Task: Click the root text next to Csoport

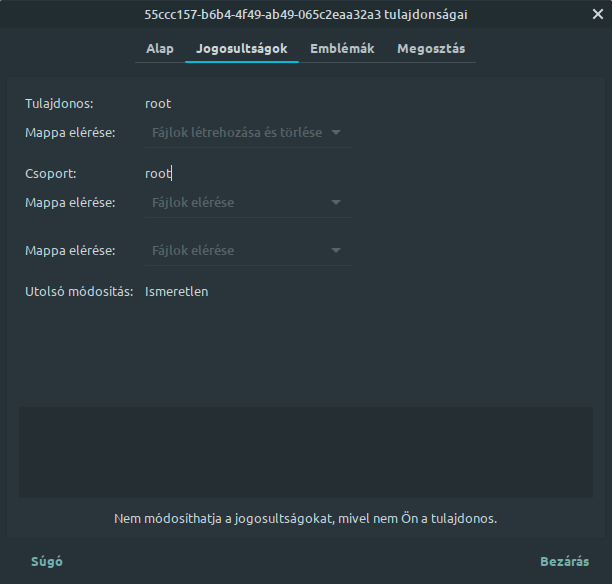Action: click(158, 173)
